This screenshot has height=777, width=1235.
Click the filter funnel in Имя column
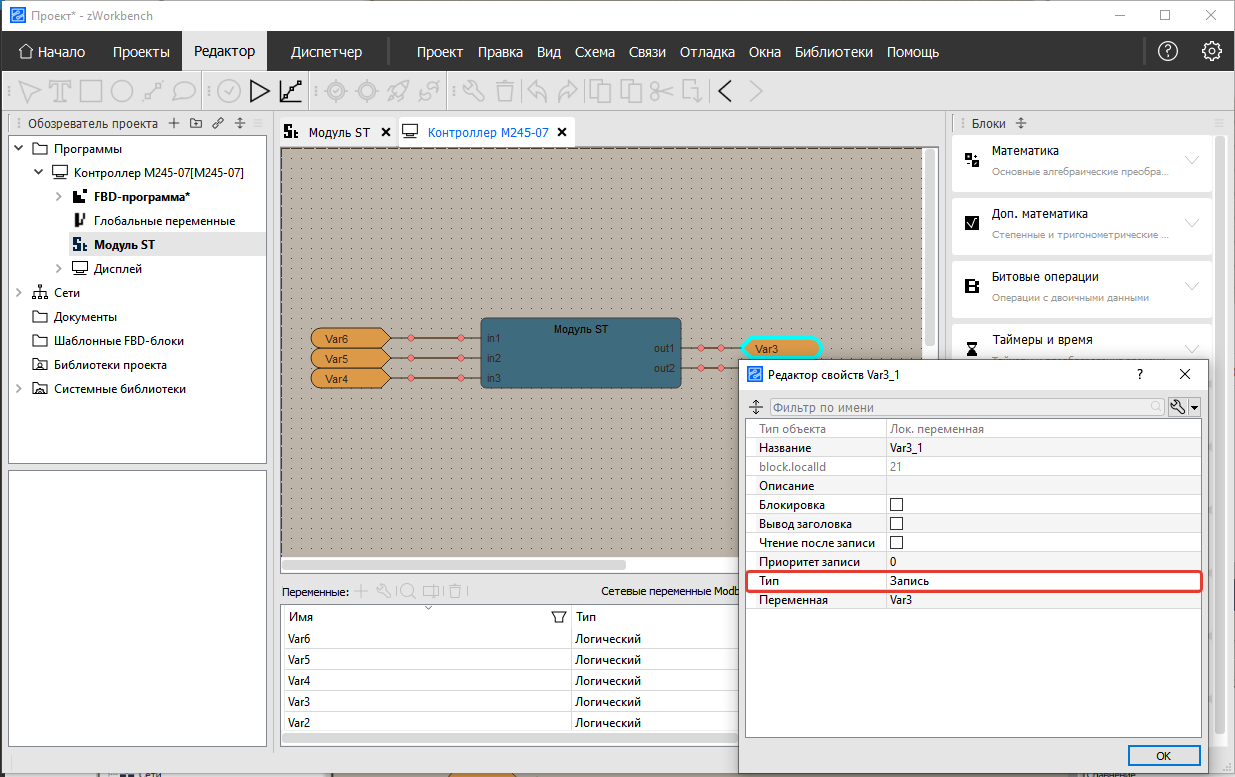(x=559, y=617)
